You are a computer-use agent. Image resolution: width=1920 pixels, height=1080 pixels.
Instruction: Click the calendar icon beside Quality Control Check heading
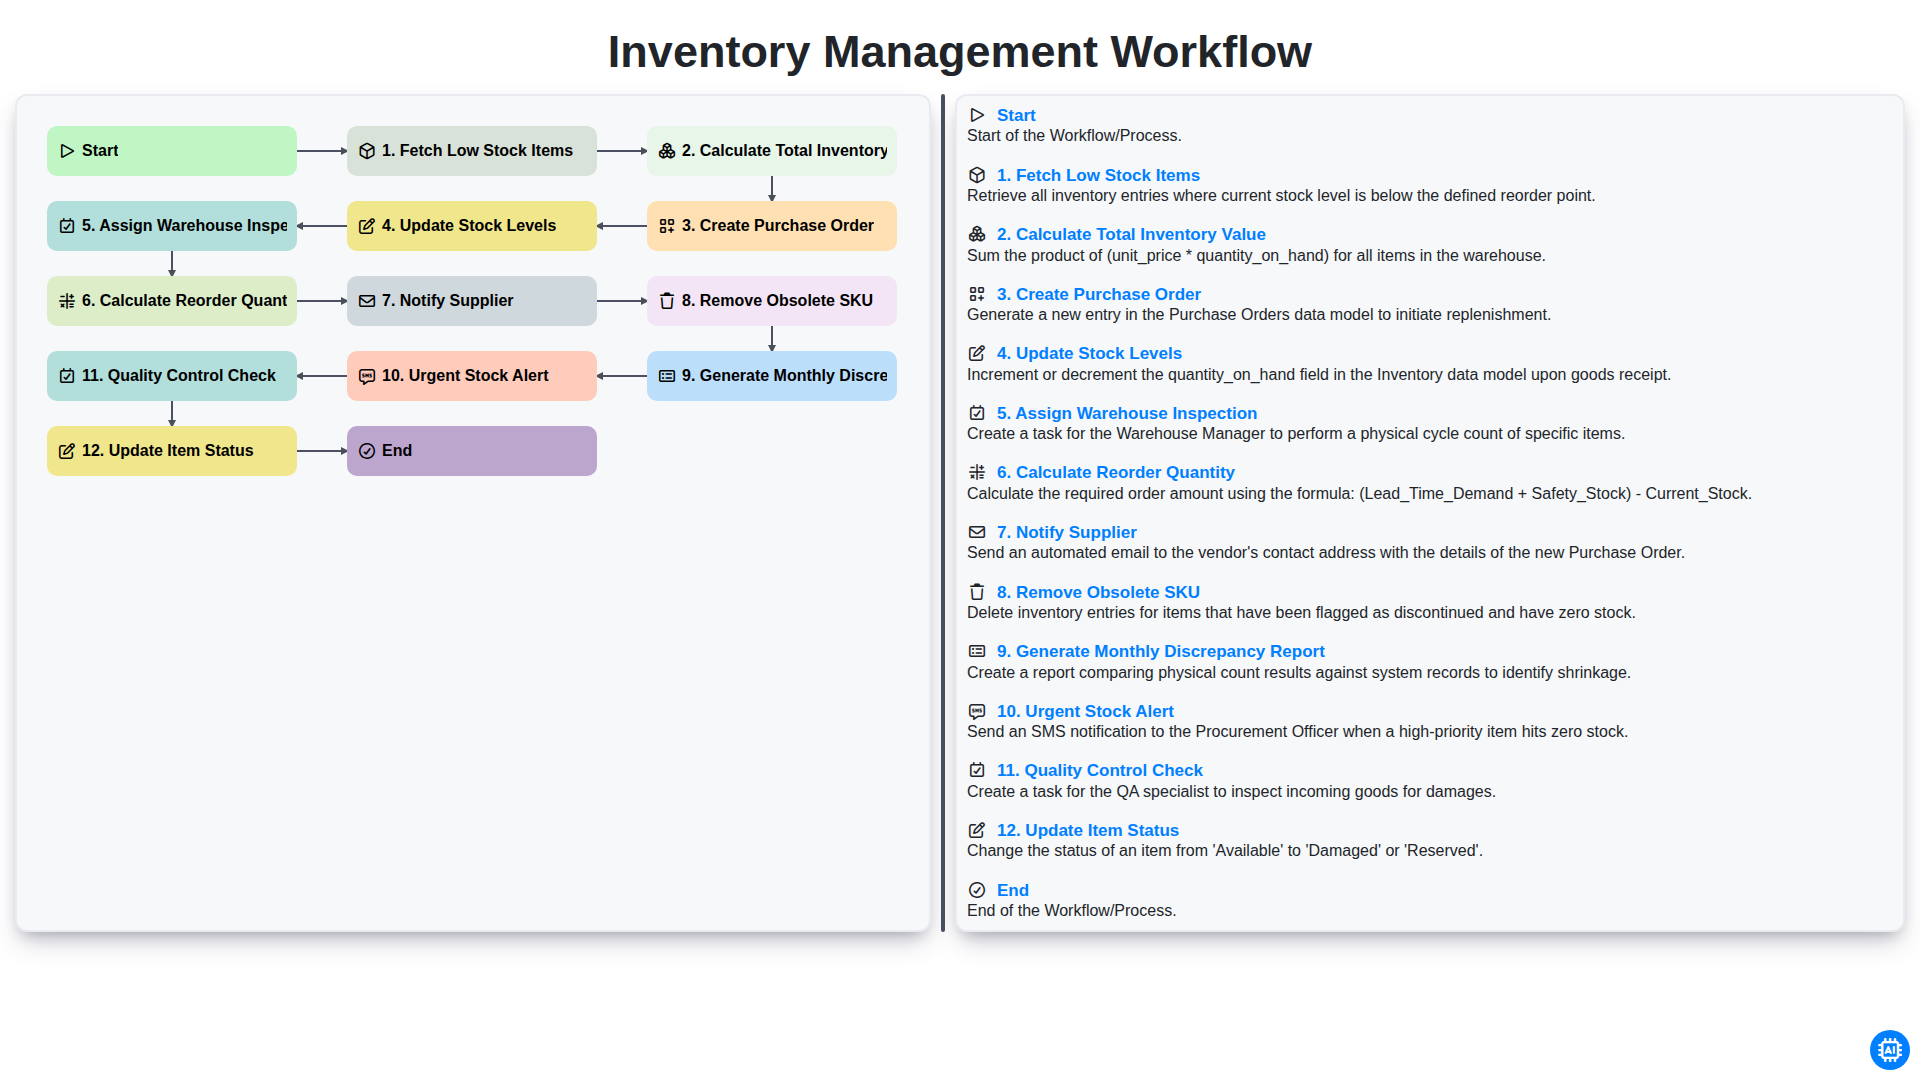coord(977,770)
